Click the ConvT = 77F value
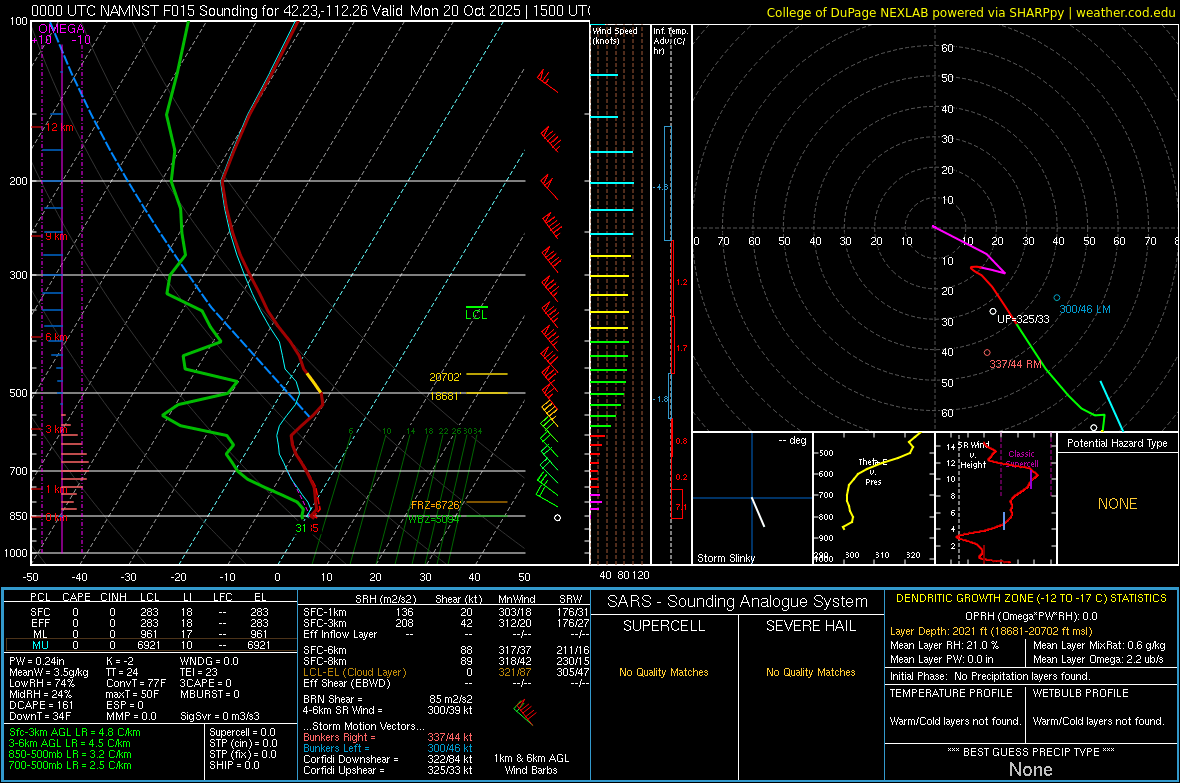Screen dimensions: 1180x783 tap(136, 683)
